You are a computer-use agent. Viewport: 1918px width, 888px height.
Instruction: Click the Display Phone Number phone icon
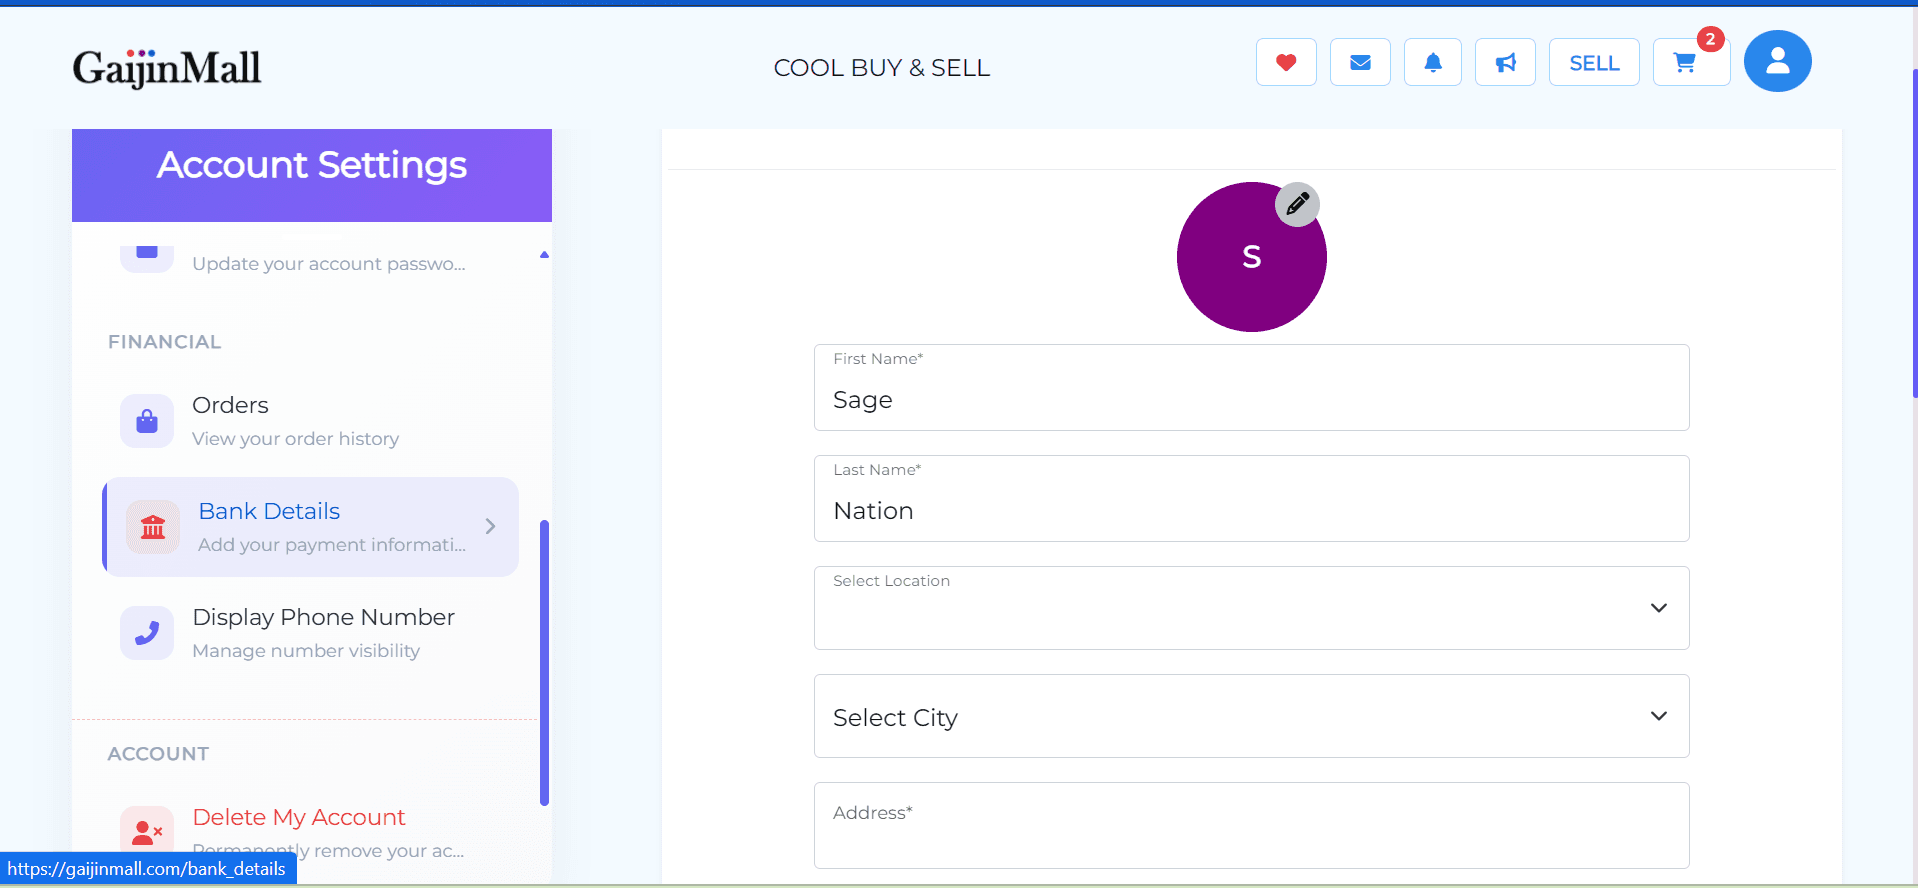coord(147,633)
